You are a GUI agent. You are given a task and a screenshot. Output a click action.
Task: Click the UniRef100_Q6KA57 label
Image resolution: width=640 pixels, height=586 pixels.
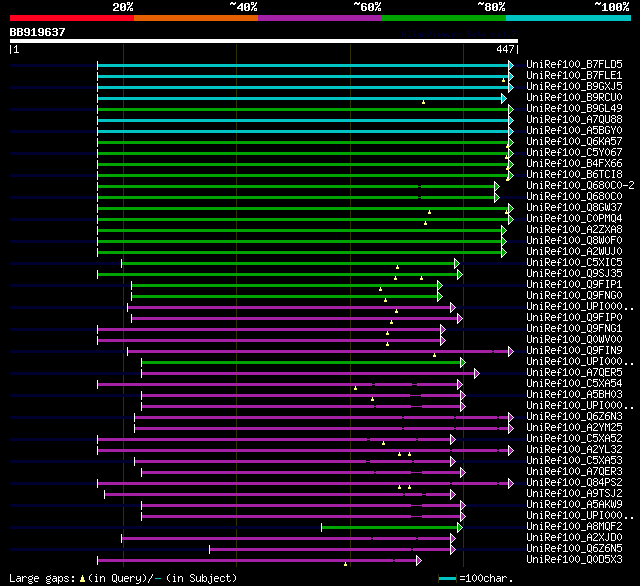[574, 142]
